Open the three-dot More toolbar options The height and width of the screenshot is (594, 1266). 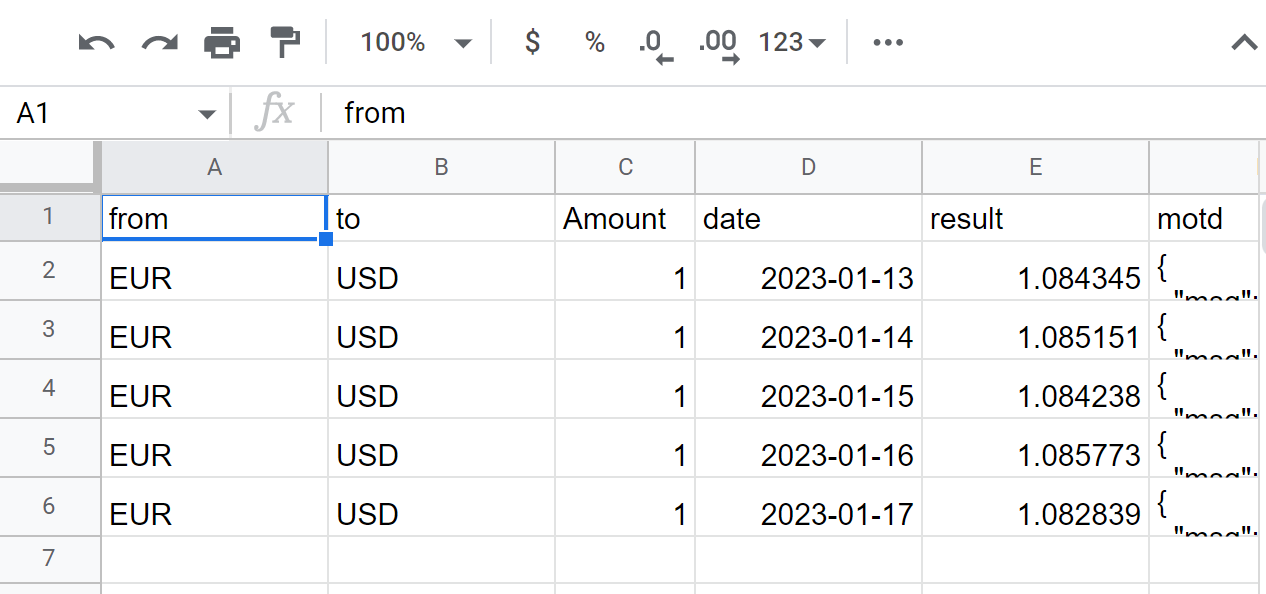[888, 42]
